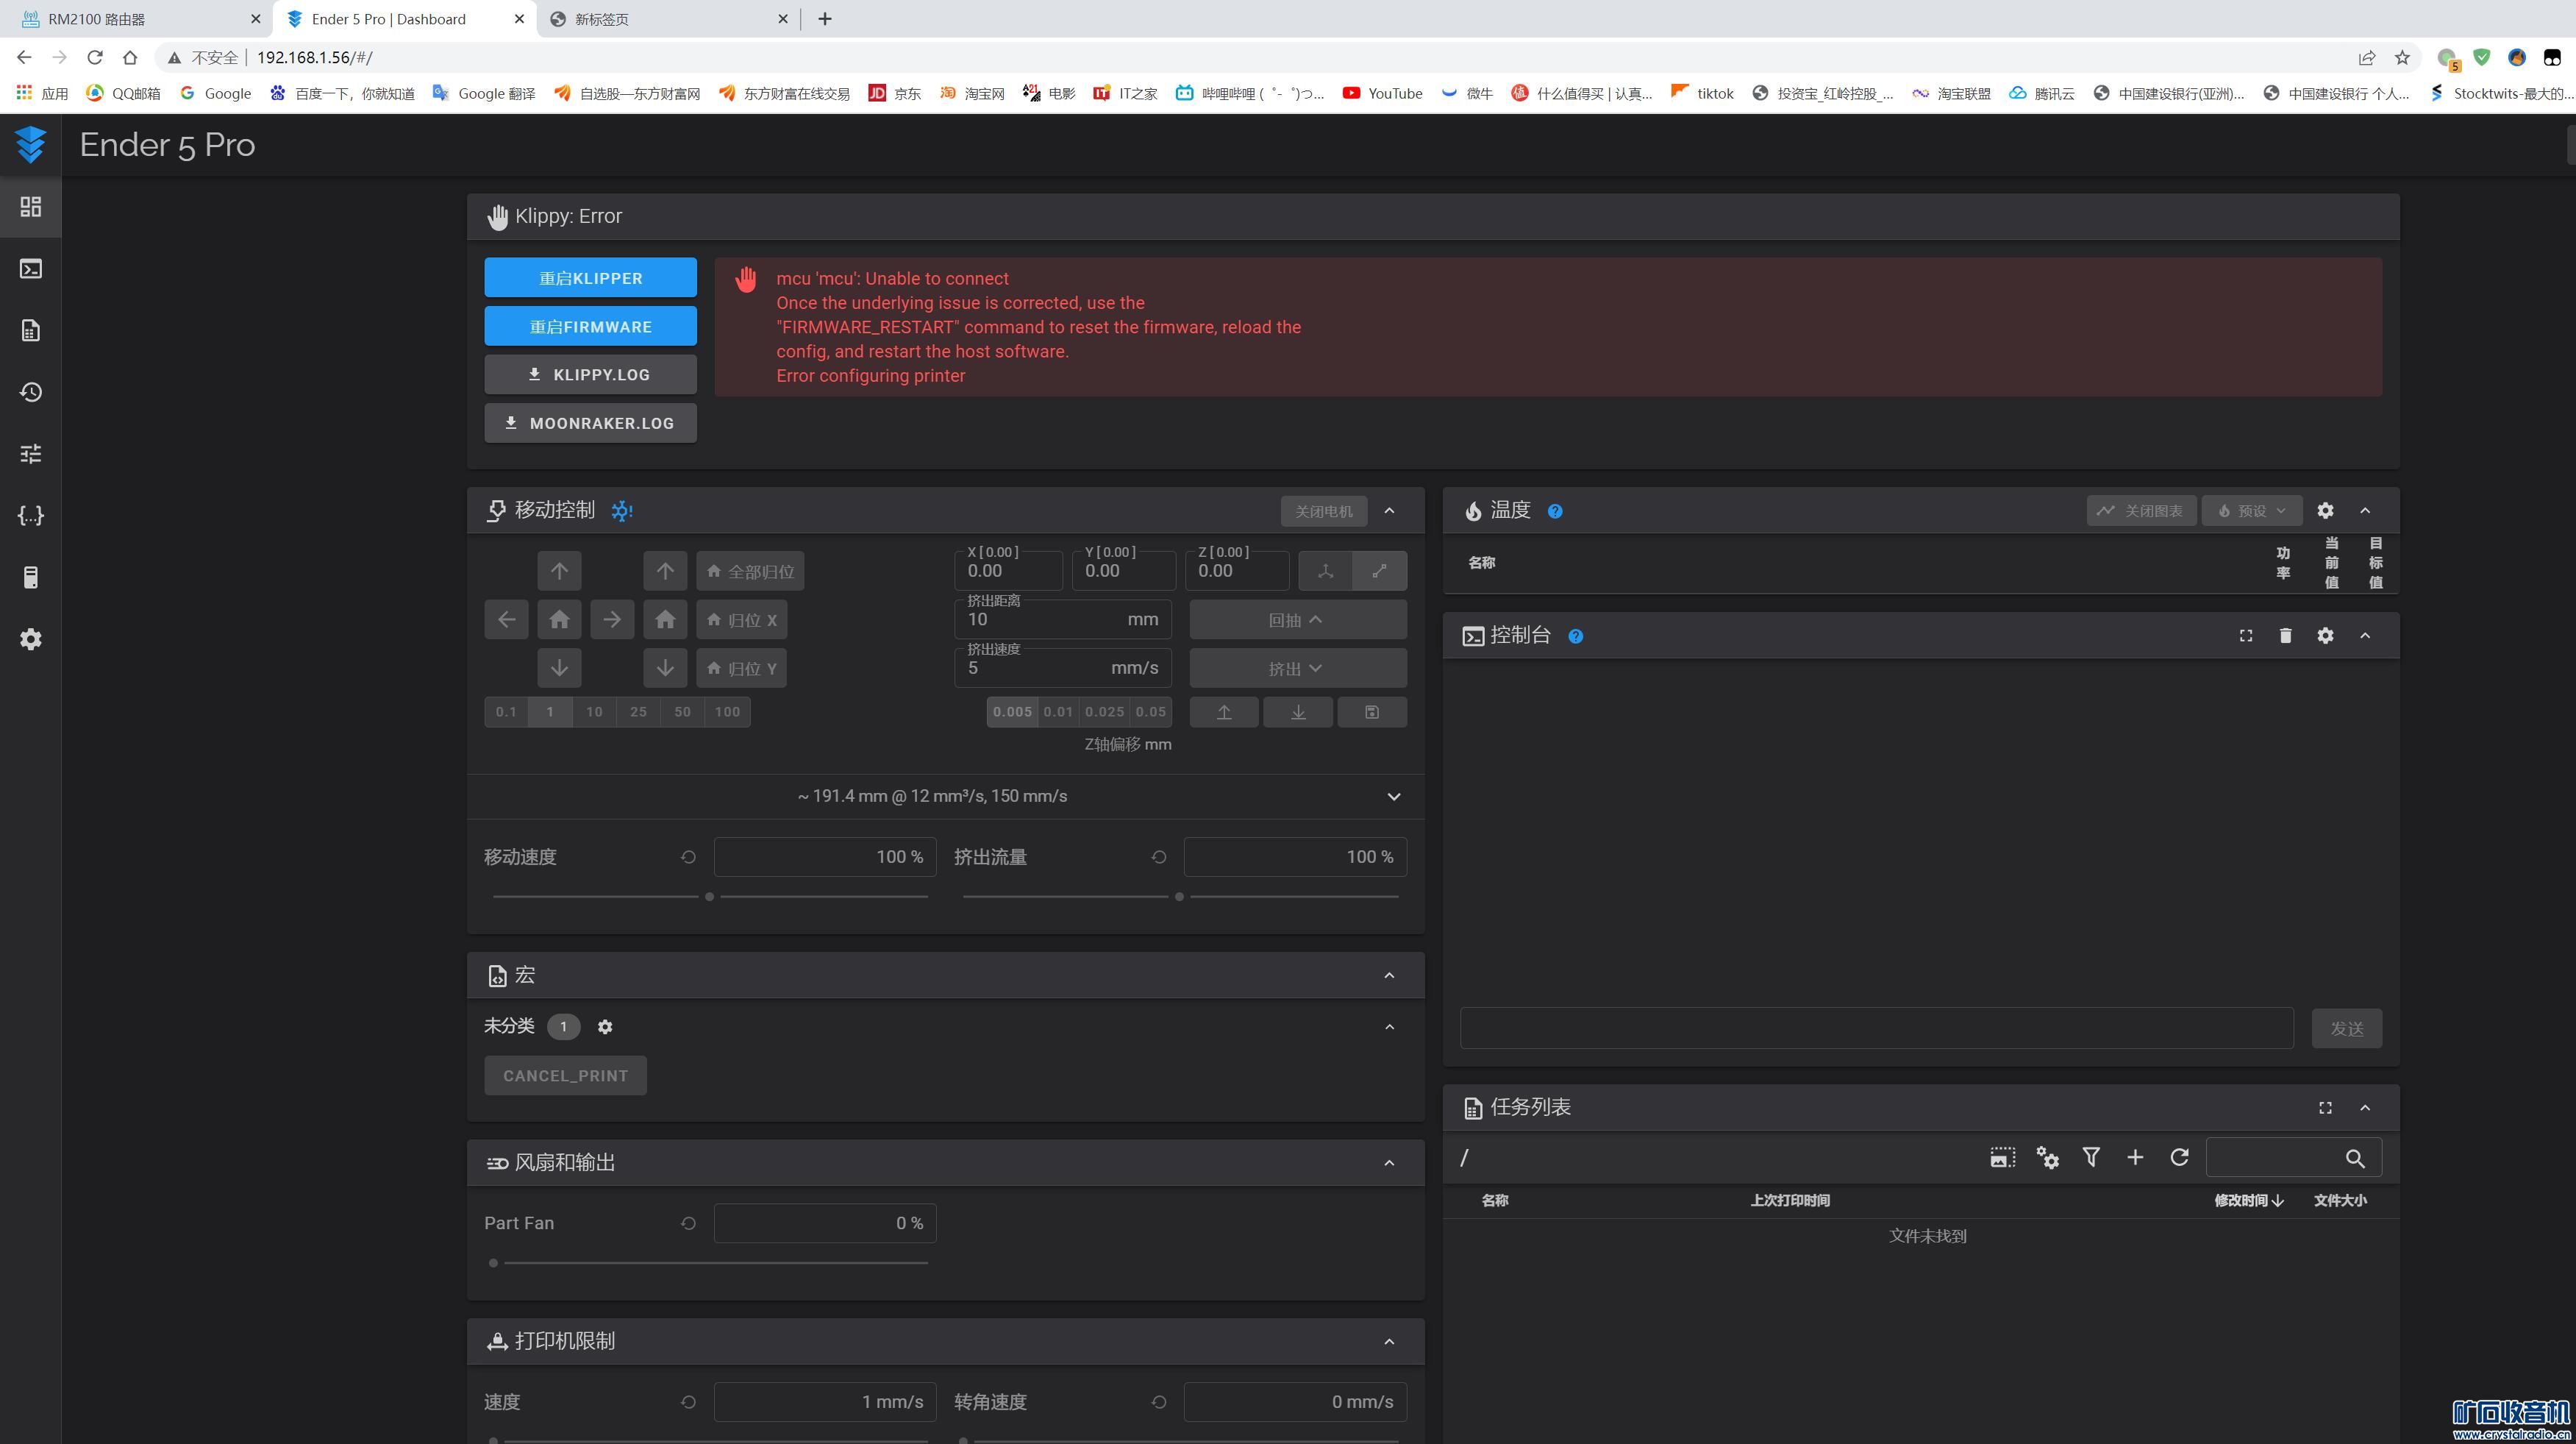The height and width of the screenshot is (1444, 2576).
Task: Open temperature panel gear settings
Action: pyautogui.click(x=2325, y=511)
